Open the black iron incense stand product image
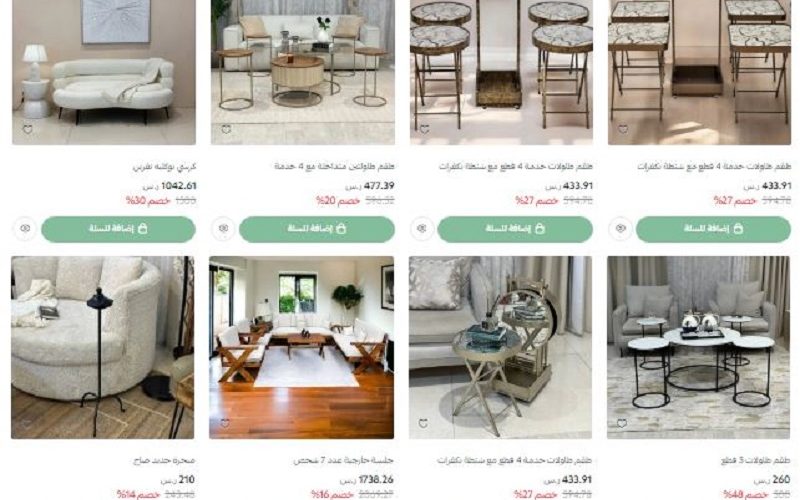 click(103, 347)
